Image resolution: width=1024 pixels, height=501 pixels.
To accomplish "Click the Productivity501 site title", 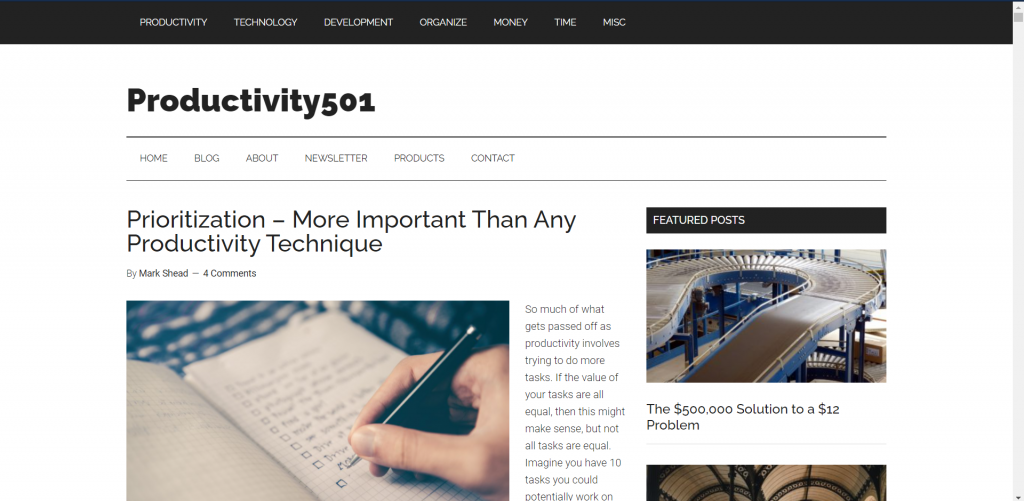I will (251, 101).
